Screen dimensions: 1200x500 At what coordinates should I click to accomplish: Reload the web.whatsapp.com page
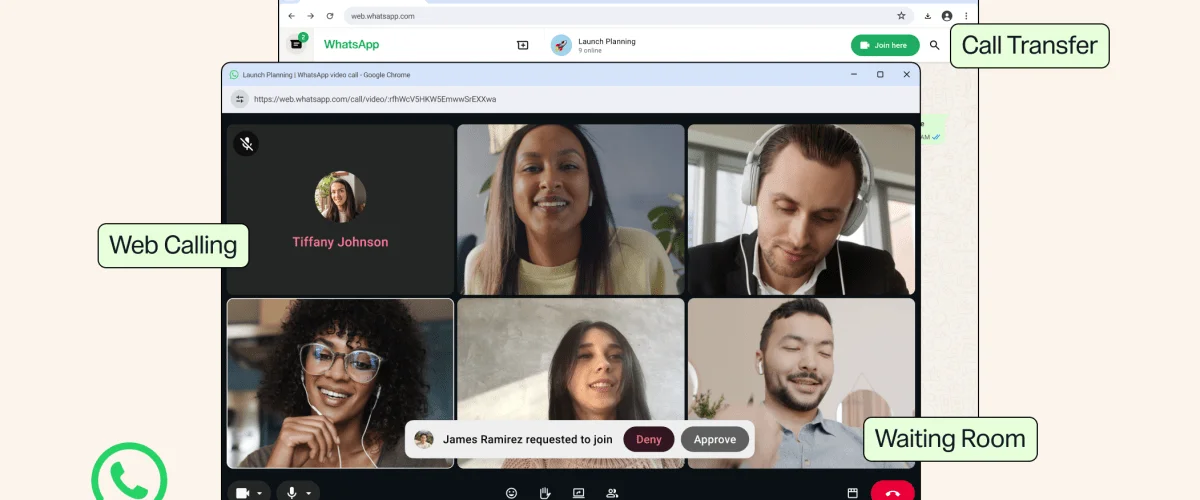click(x=330, y=16)
